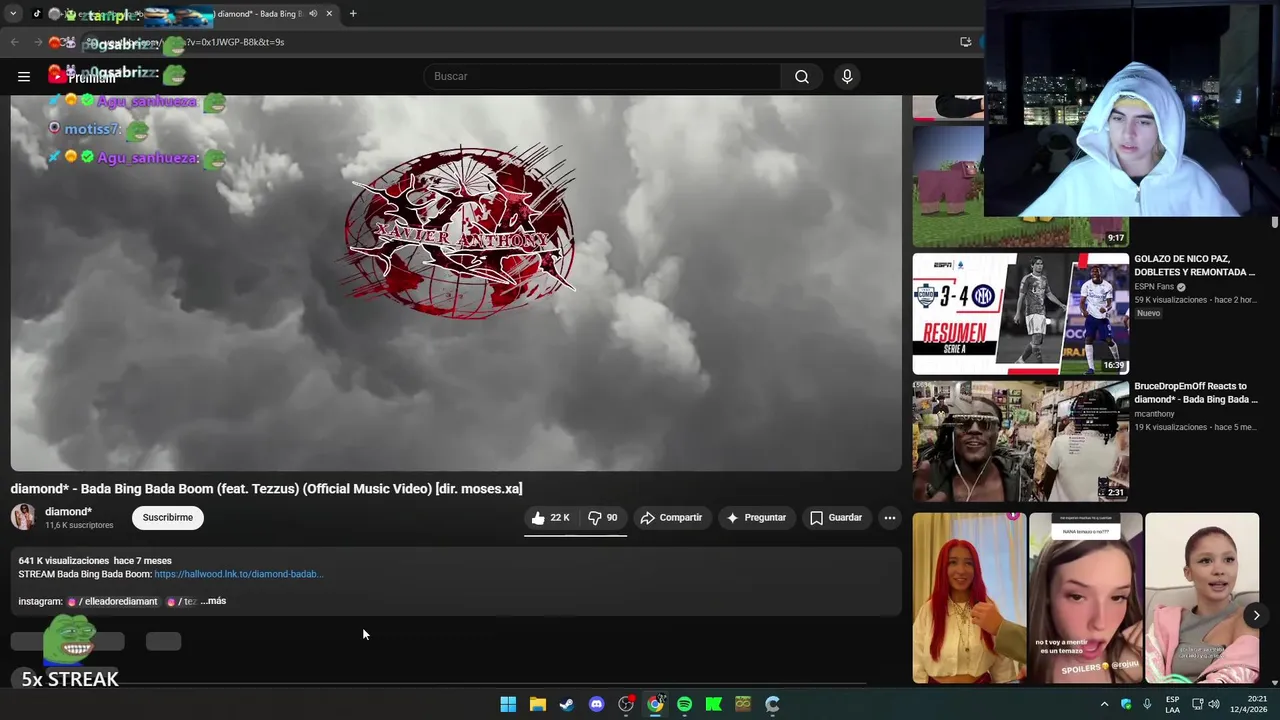Viewport: 1280px width, 720px height.
Task: Switch to the TikTok browser tab
Action: click(x=37, y=14)
